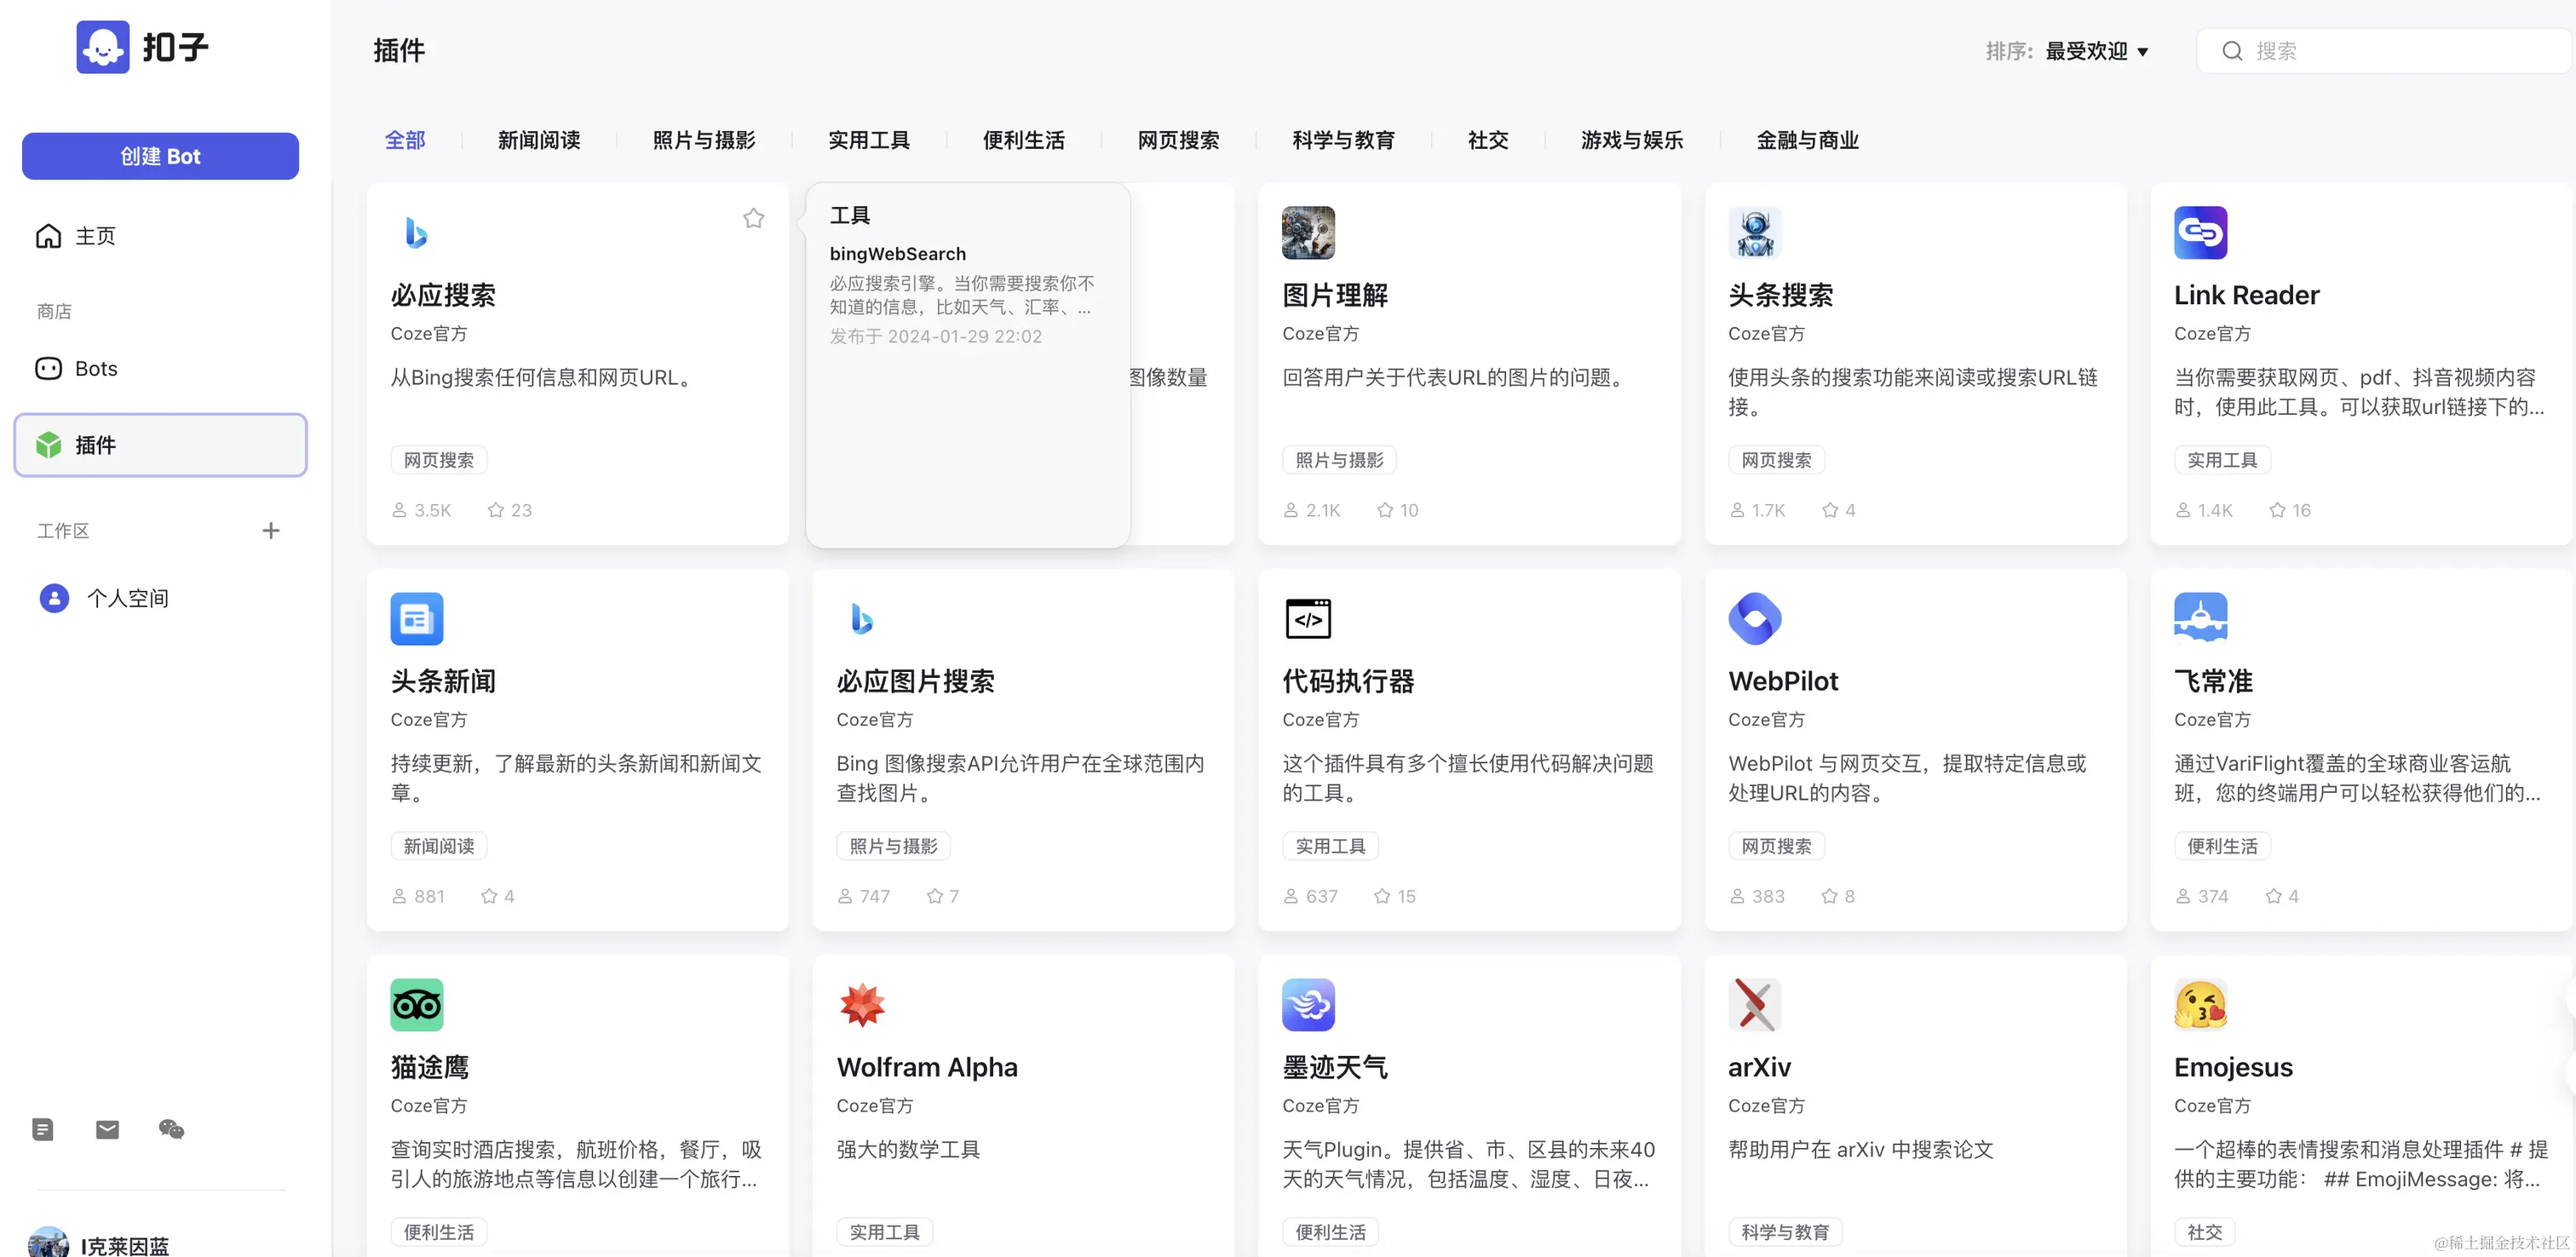Click the 创建 Bot button

[160, 156]
